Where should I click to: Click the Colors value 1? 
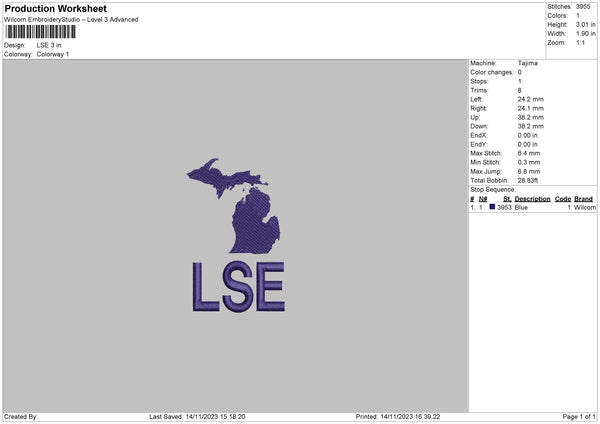coord(578,16)
